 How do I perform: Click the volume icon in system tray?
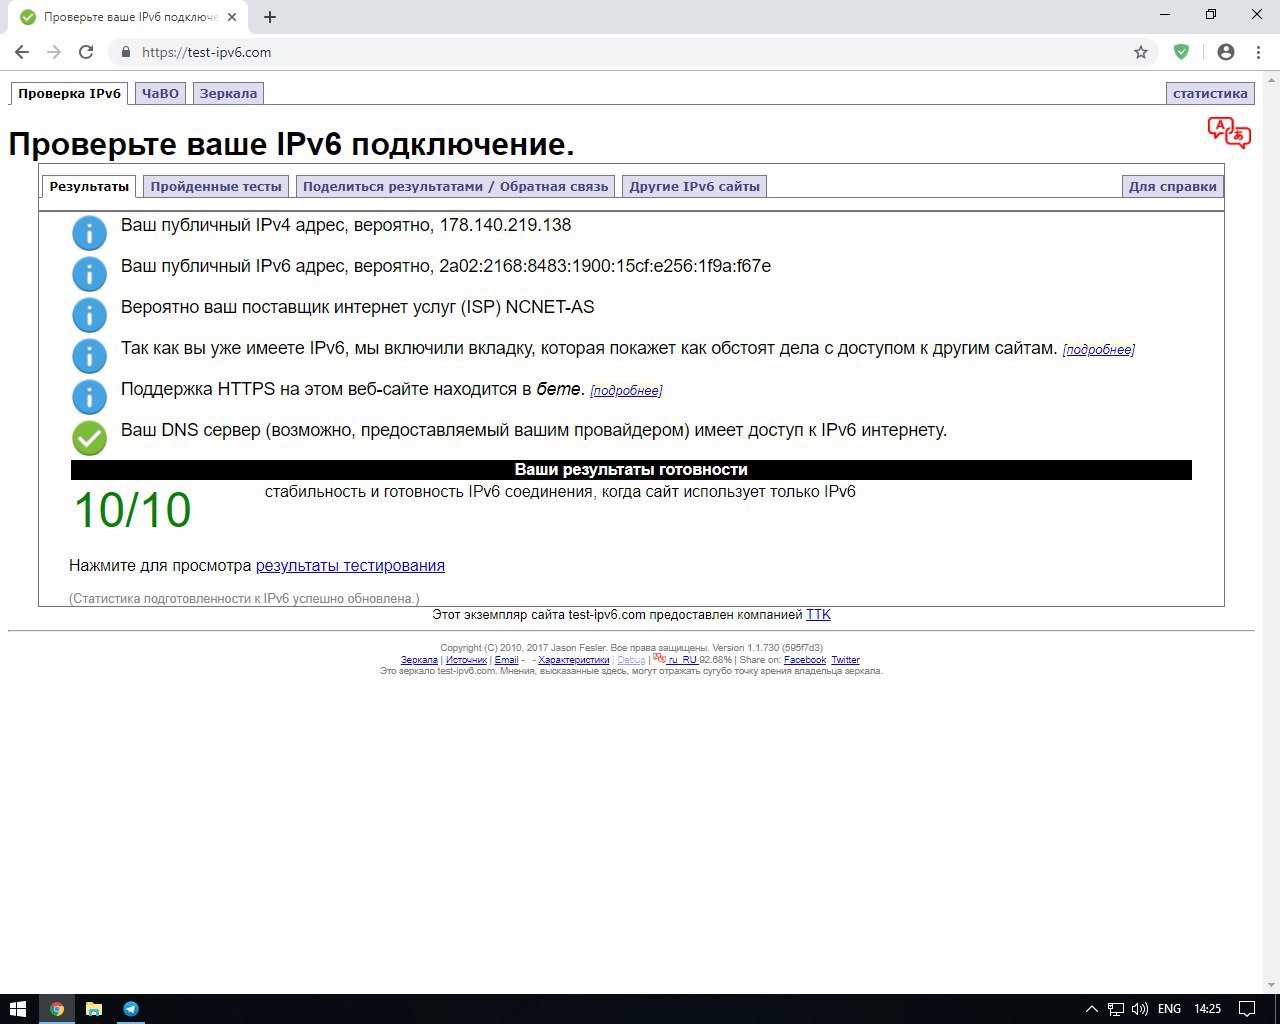(1140, 1009)
